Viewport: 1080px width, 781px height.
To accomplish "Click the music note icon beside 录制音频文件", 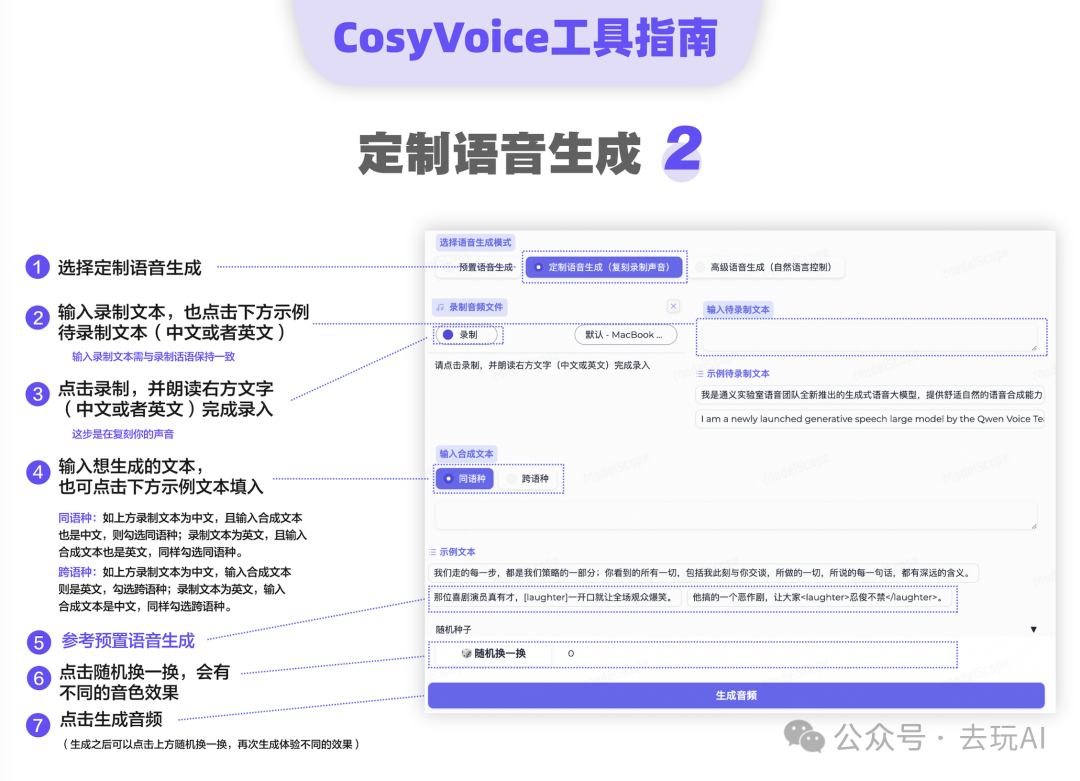I will pyautogui.click(x=440, y=307).
